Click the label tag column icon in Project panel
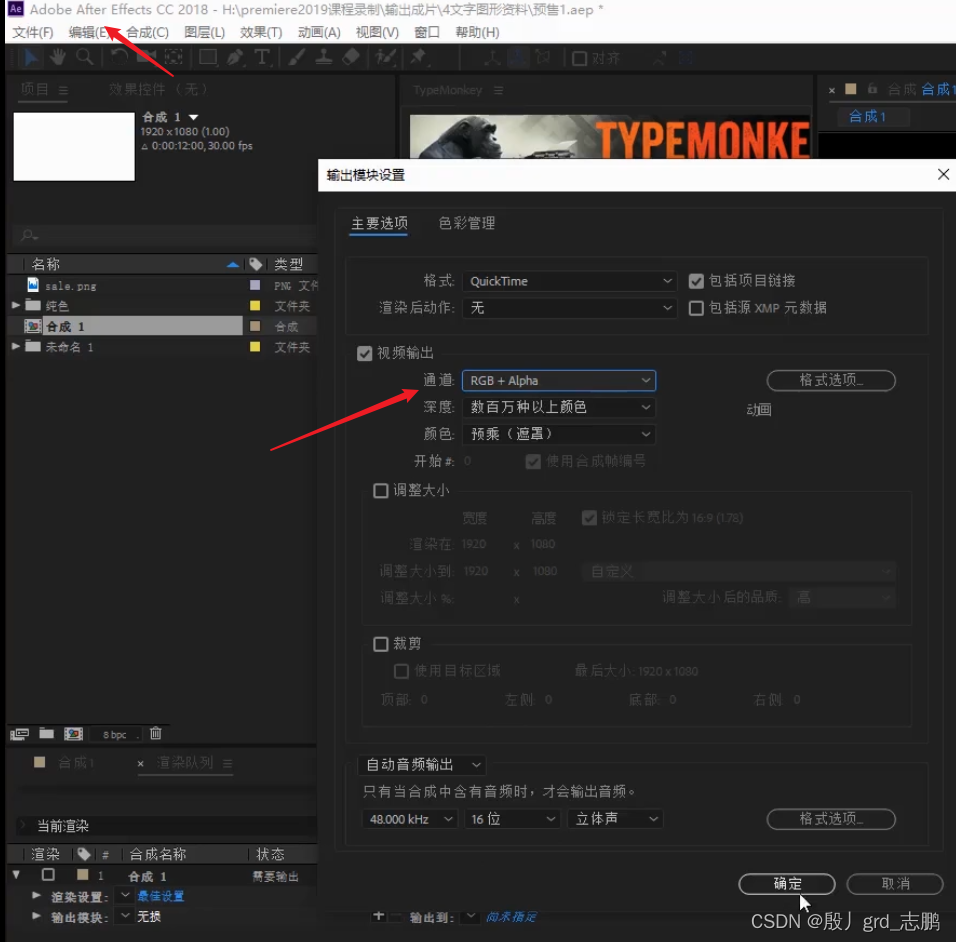956x942 pixels. (x=256, y=264)
